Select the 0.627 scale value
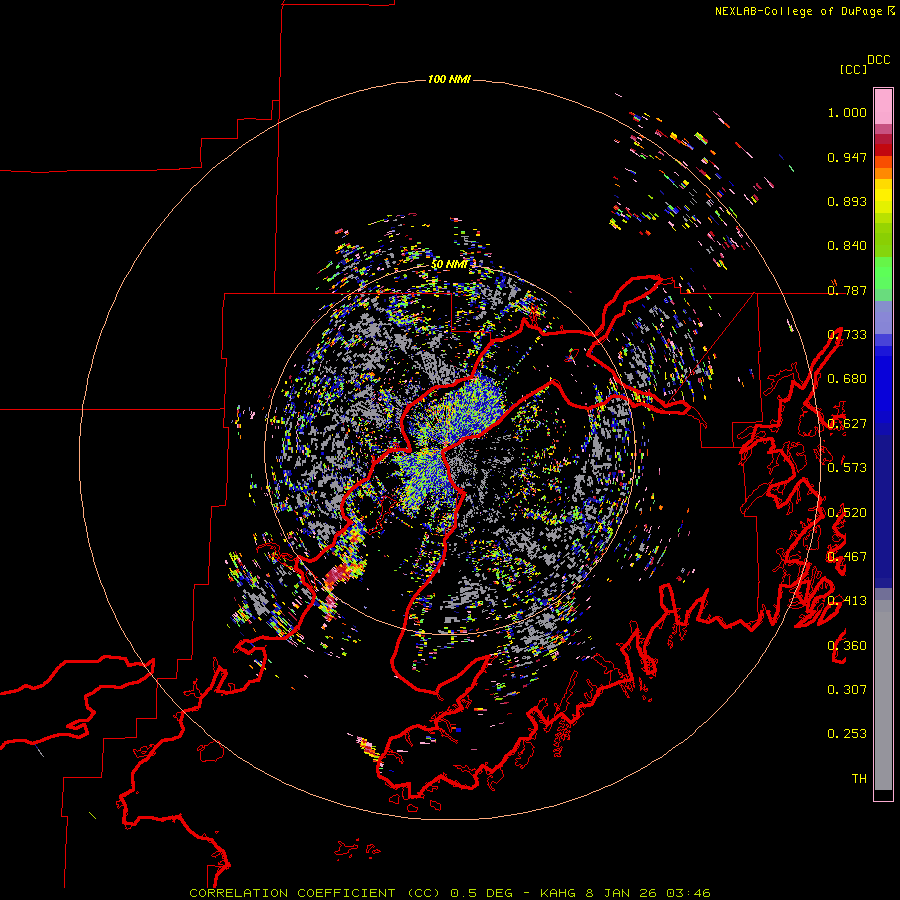 click(x=847, y=424)
